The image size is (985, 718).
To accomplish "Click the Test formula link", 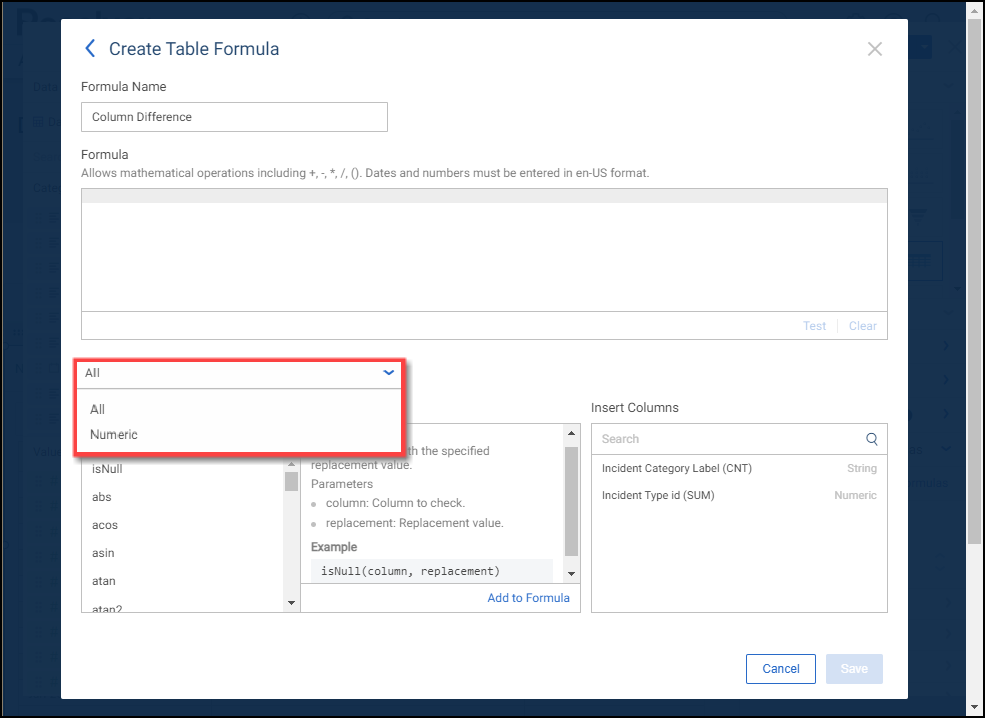I will click(814, 326).
